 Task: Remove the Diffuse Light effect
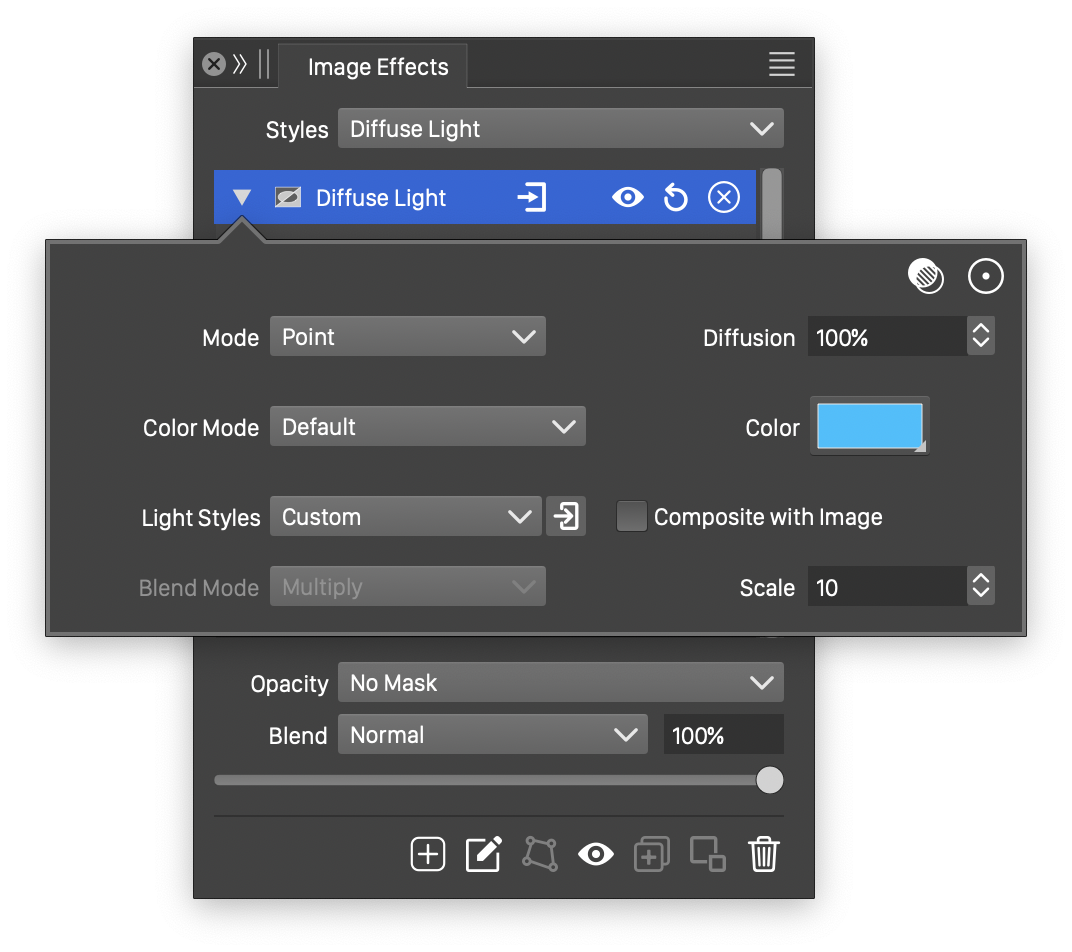coord(723,198)
